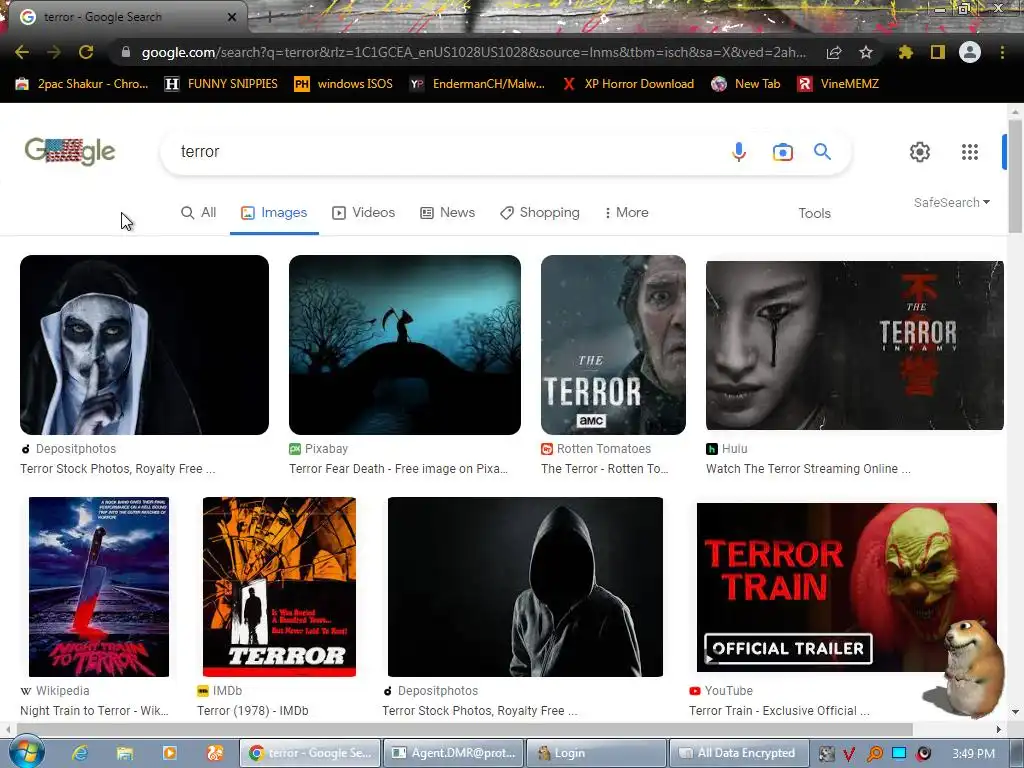Click the orange magnifier tray icon
This screenshot has width=1024, height=768.
[874, 754]
